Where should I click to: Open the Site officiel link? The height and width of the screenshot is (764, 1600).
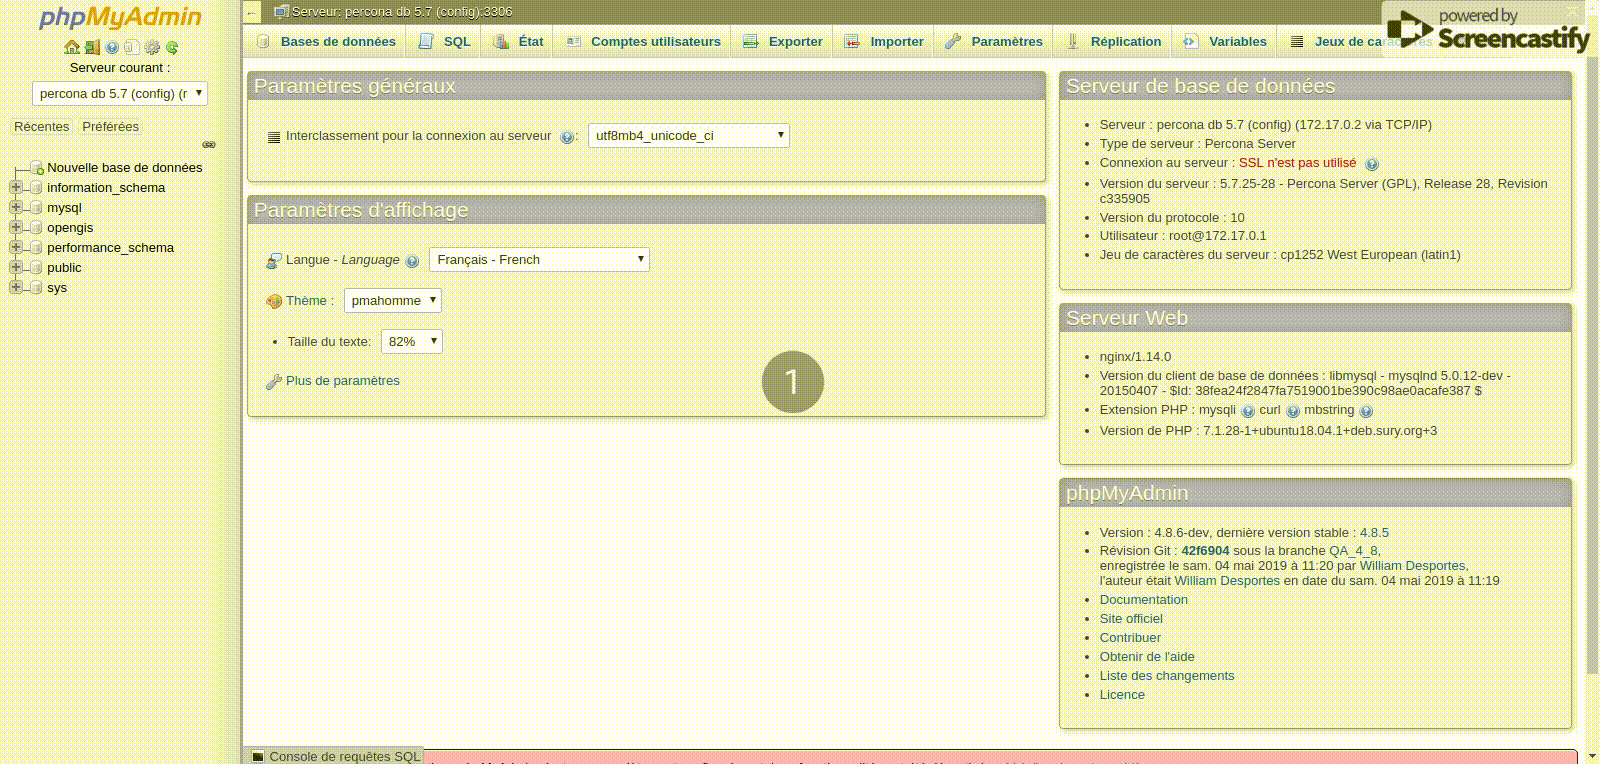coord(1131,619)
